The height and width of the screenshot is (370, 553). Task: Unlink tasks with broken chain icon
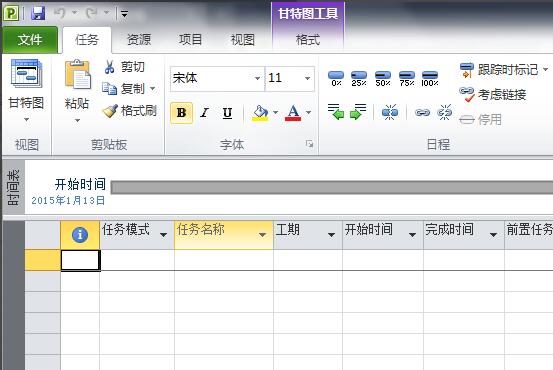(x=444, y=112)
